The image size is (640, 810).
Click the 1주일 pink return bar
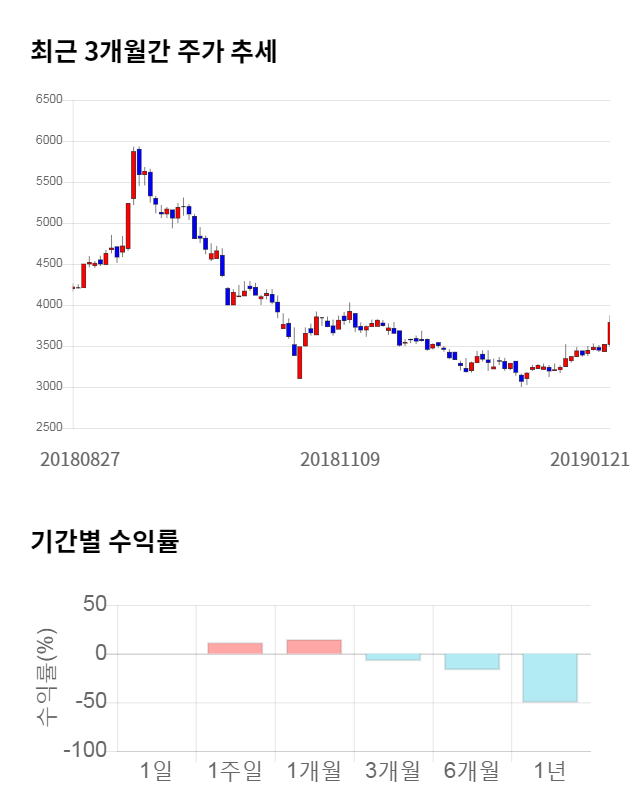235,648
